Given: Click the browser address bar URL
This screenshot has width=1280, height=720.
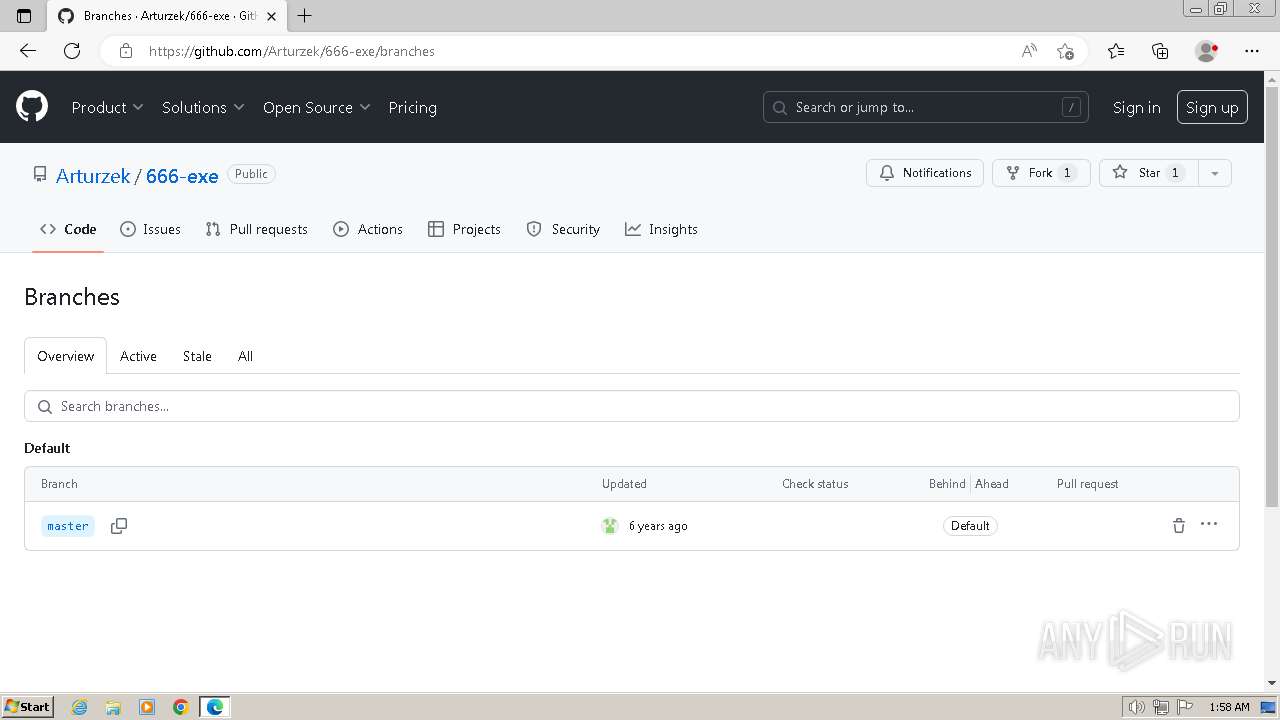Looking at the screenshot, I should (x=291, y=51).
